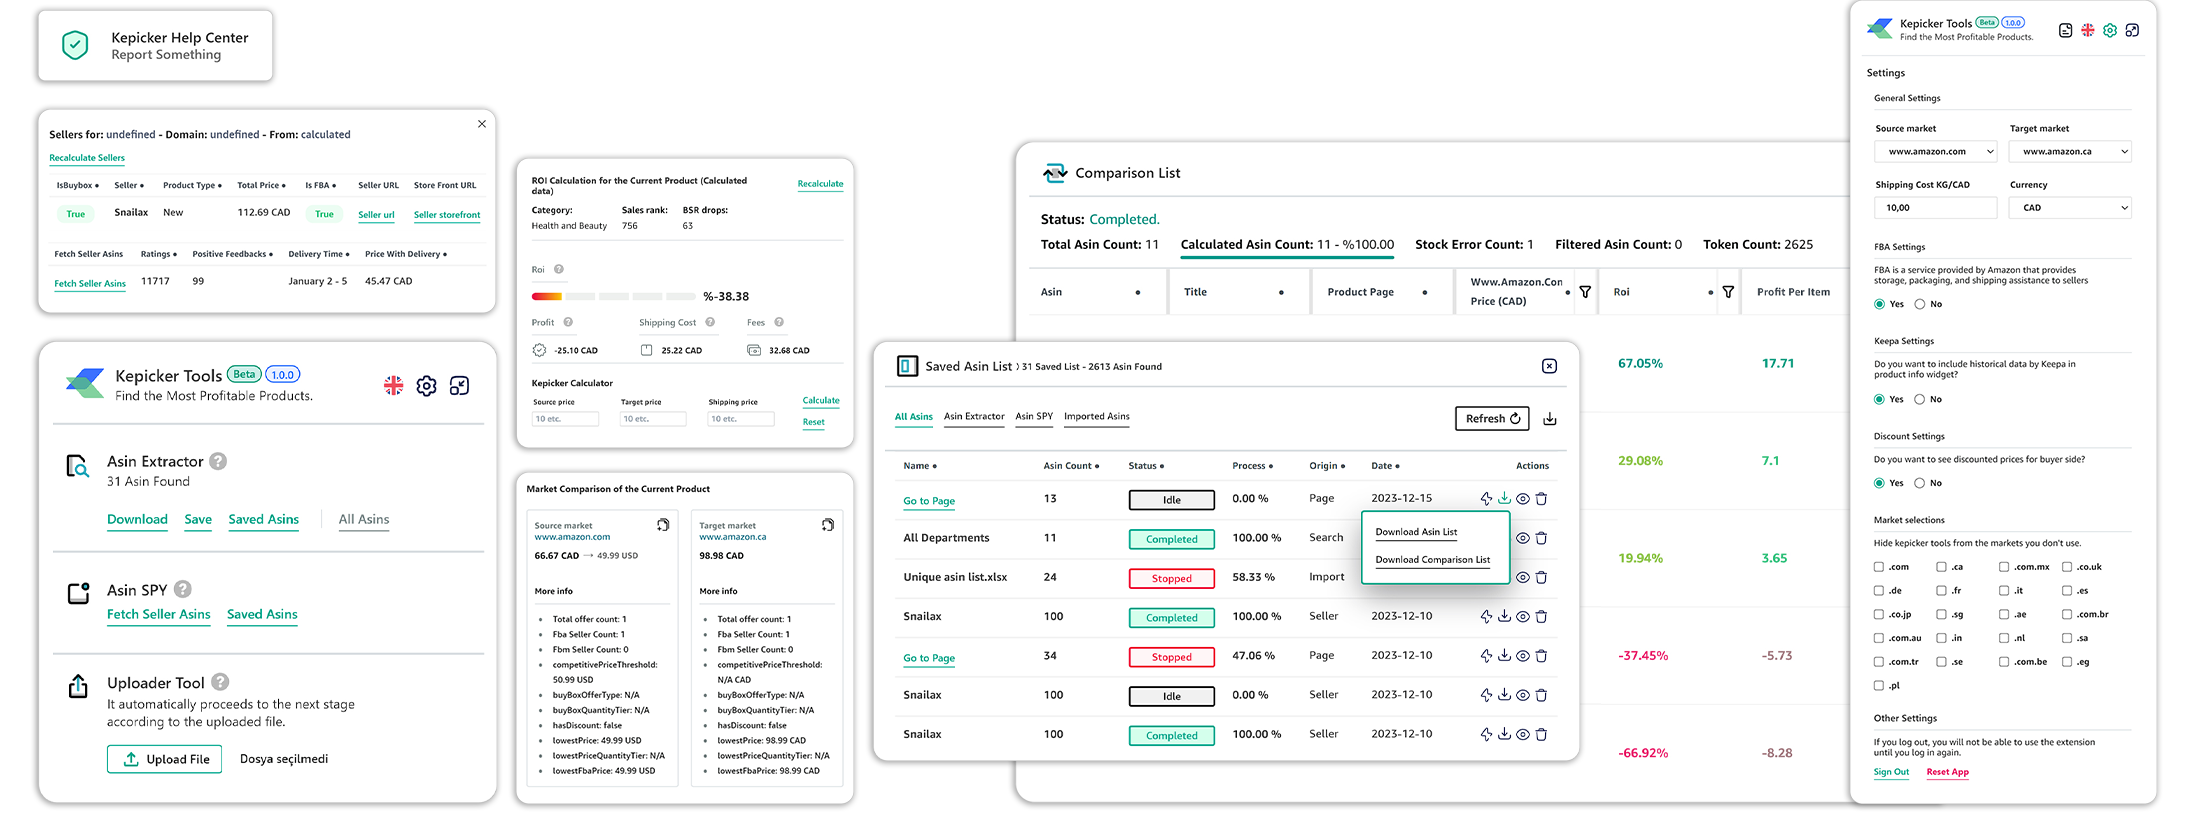Click Sign Out in Other Settings

[x=1891, y=772]
